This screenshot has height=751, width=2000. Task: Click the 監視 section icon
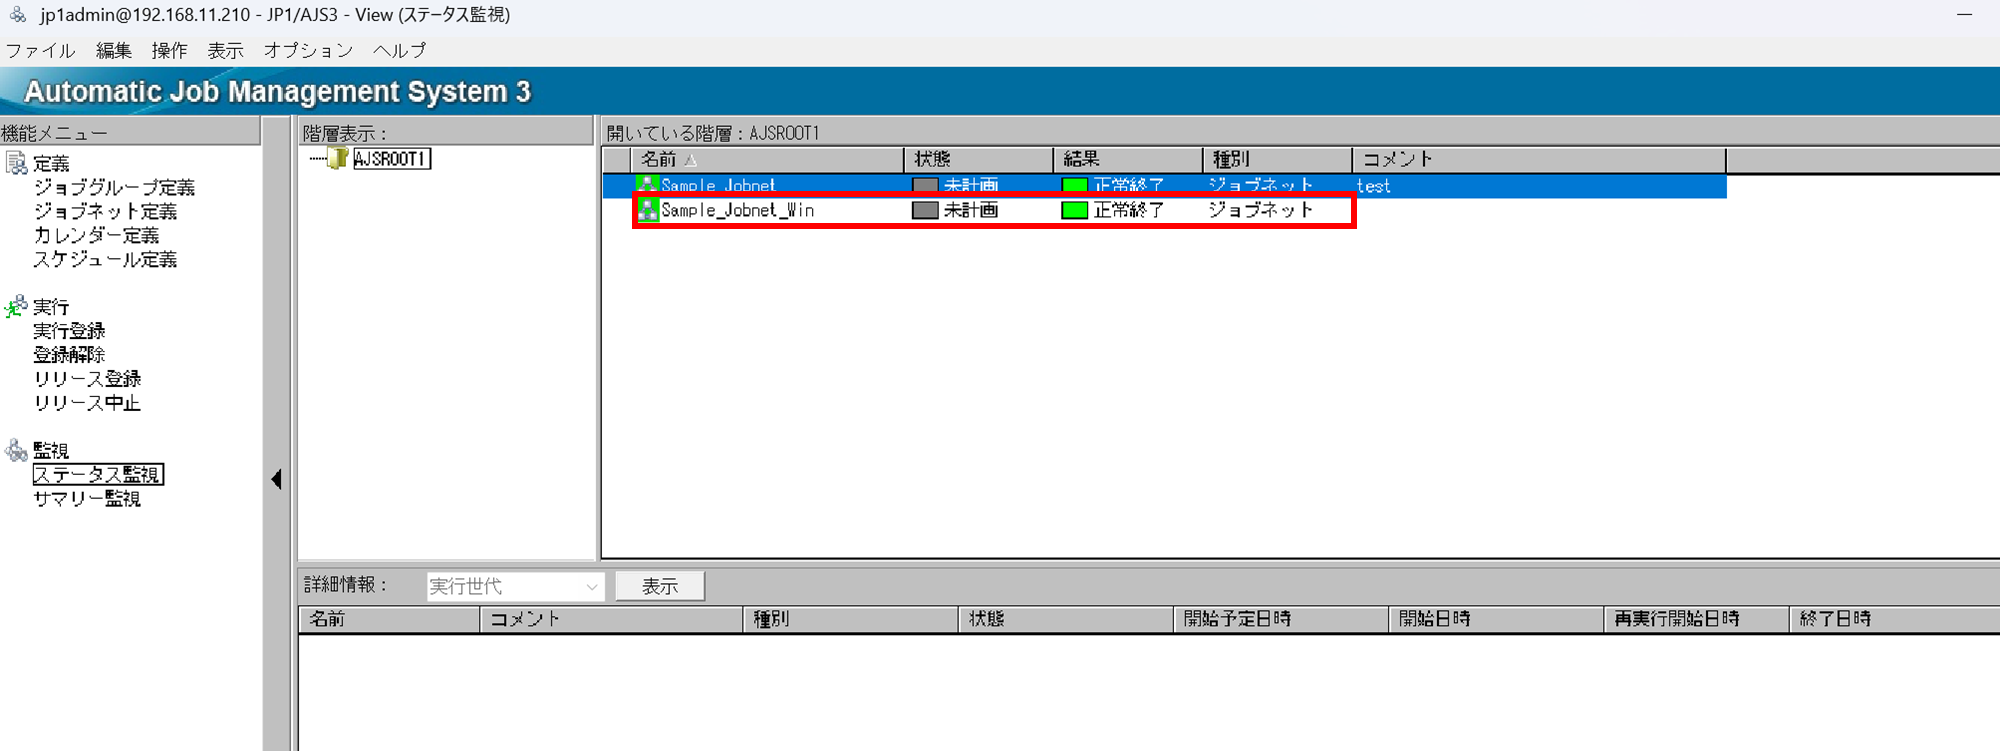(16, 451)
